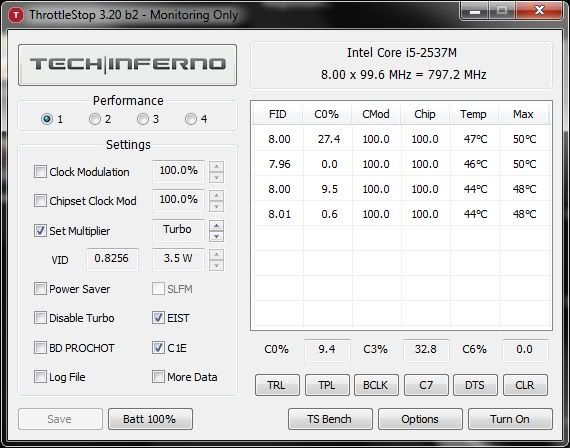The width and height of the screenshot is (570, 448).
Task: Click the VID value field showing 0.8256
Action: point(112,259)
